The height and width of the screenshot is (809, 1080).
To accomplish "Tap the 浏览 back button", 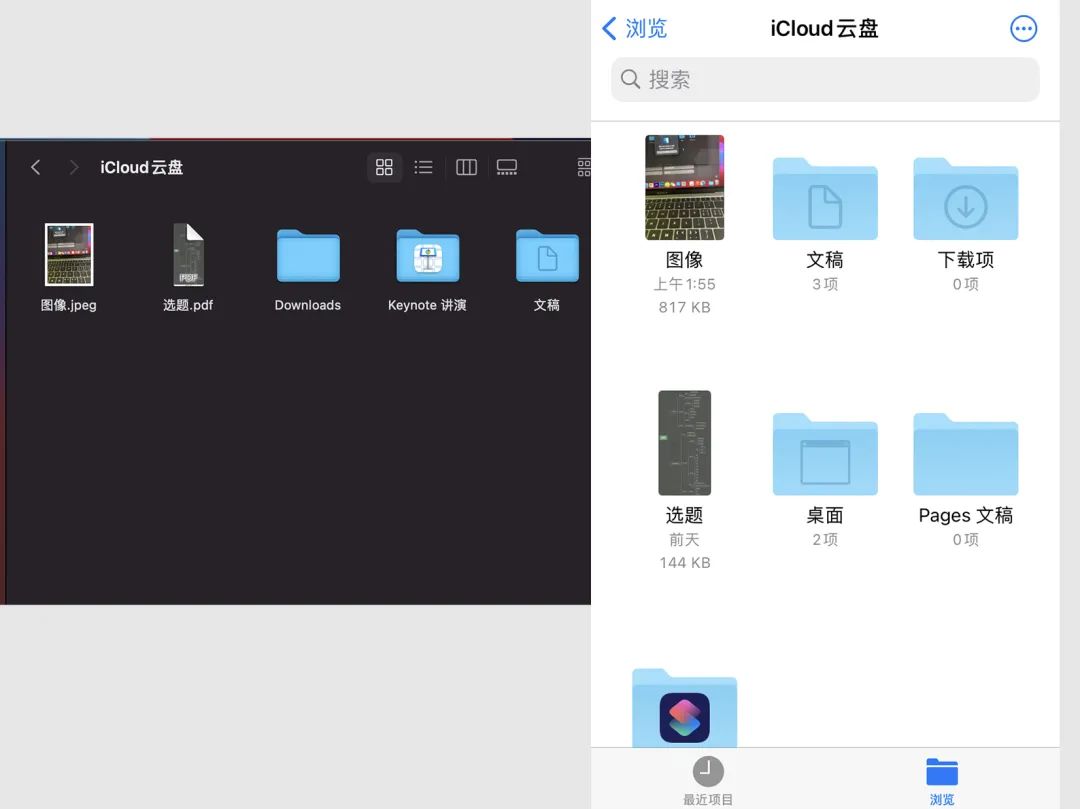I will (x=633, y=29).
